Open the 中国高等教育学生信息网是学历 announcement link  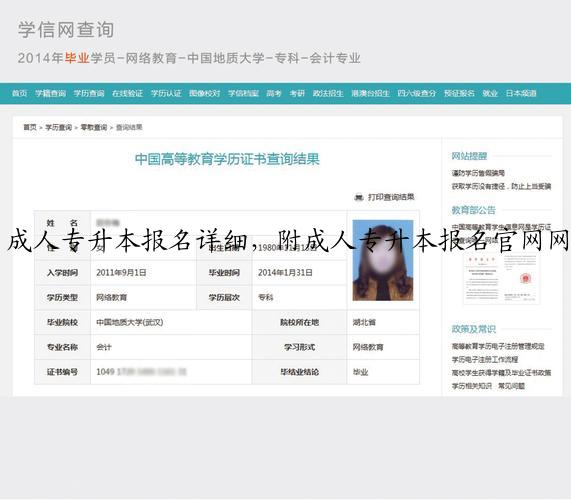pos(501,227)
